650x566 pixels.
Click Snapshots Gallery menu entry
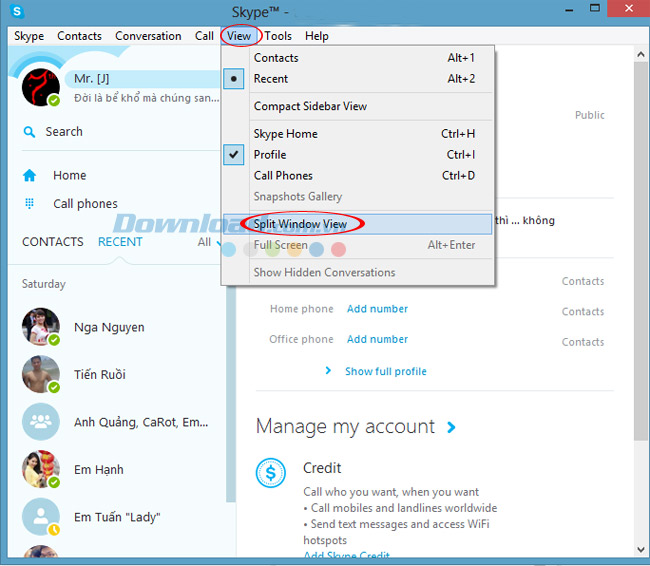pyautogui.click(x=358, y=197)
